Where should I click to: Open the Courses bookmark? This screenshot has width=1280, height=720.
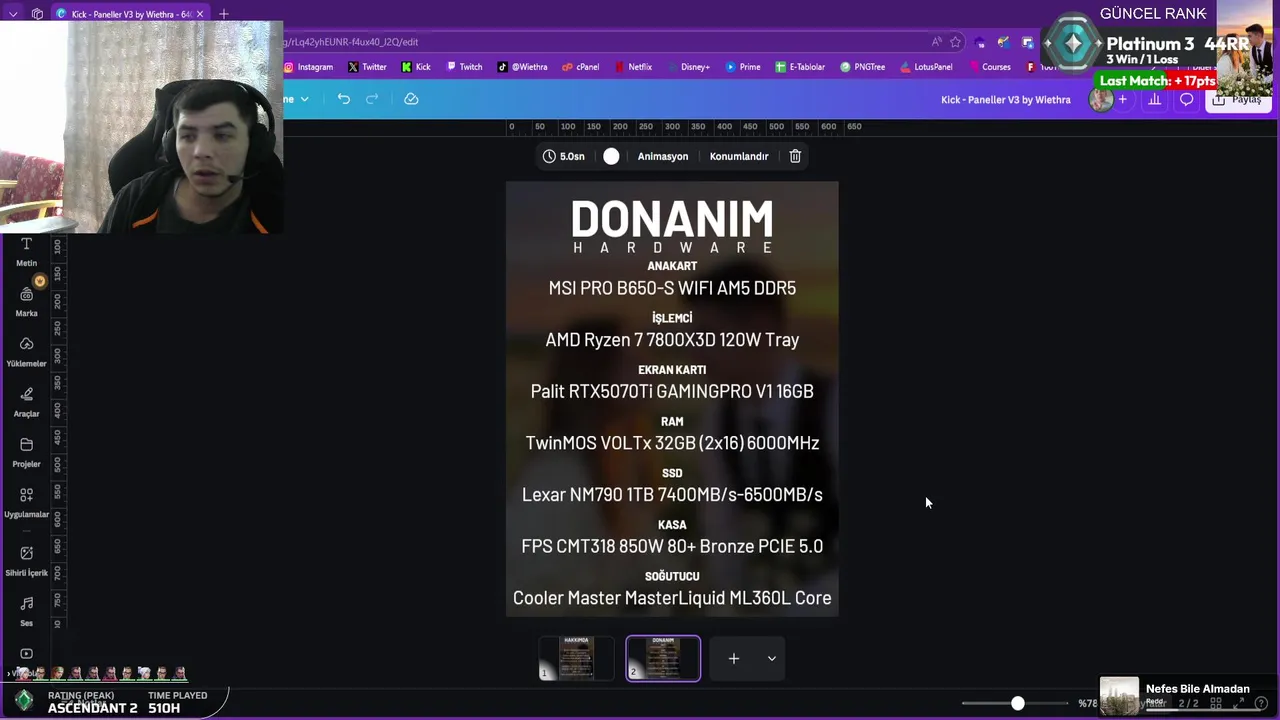pos(989,67)
